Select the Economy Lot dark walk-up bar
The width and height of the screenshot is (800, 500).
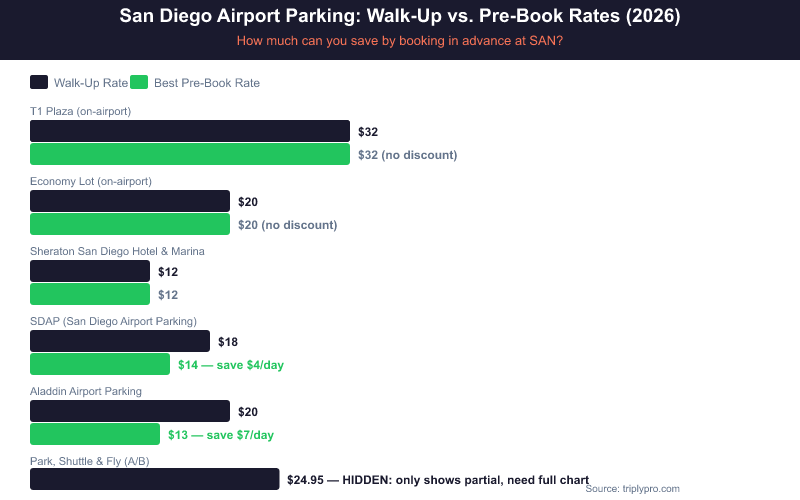pyautogui.click(x=130, y=201)
